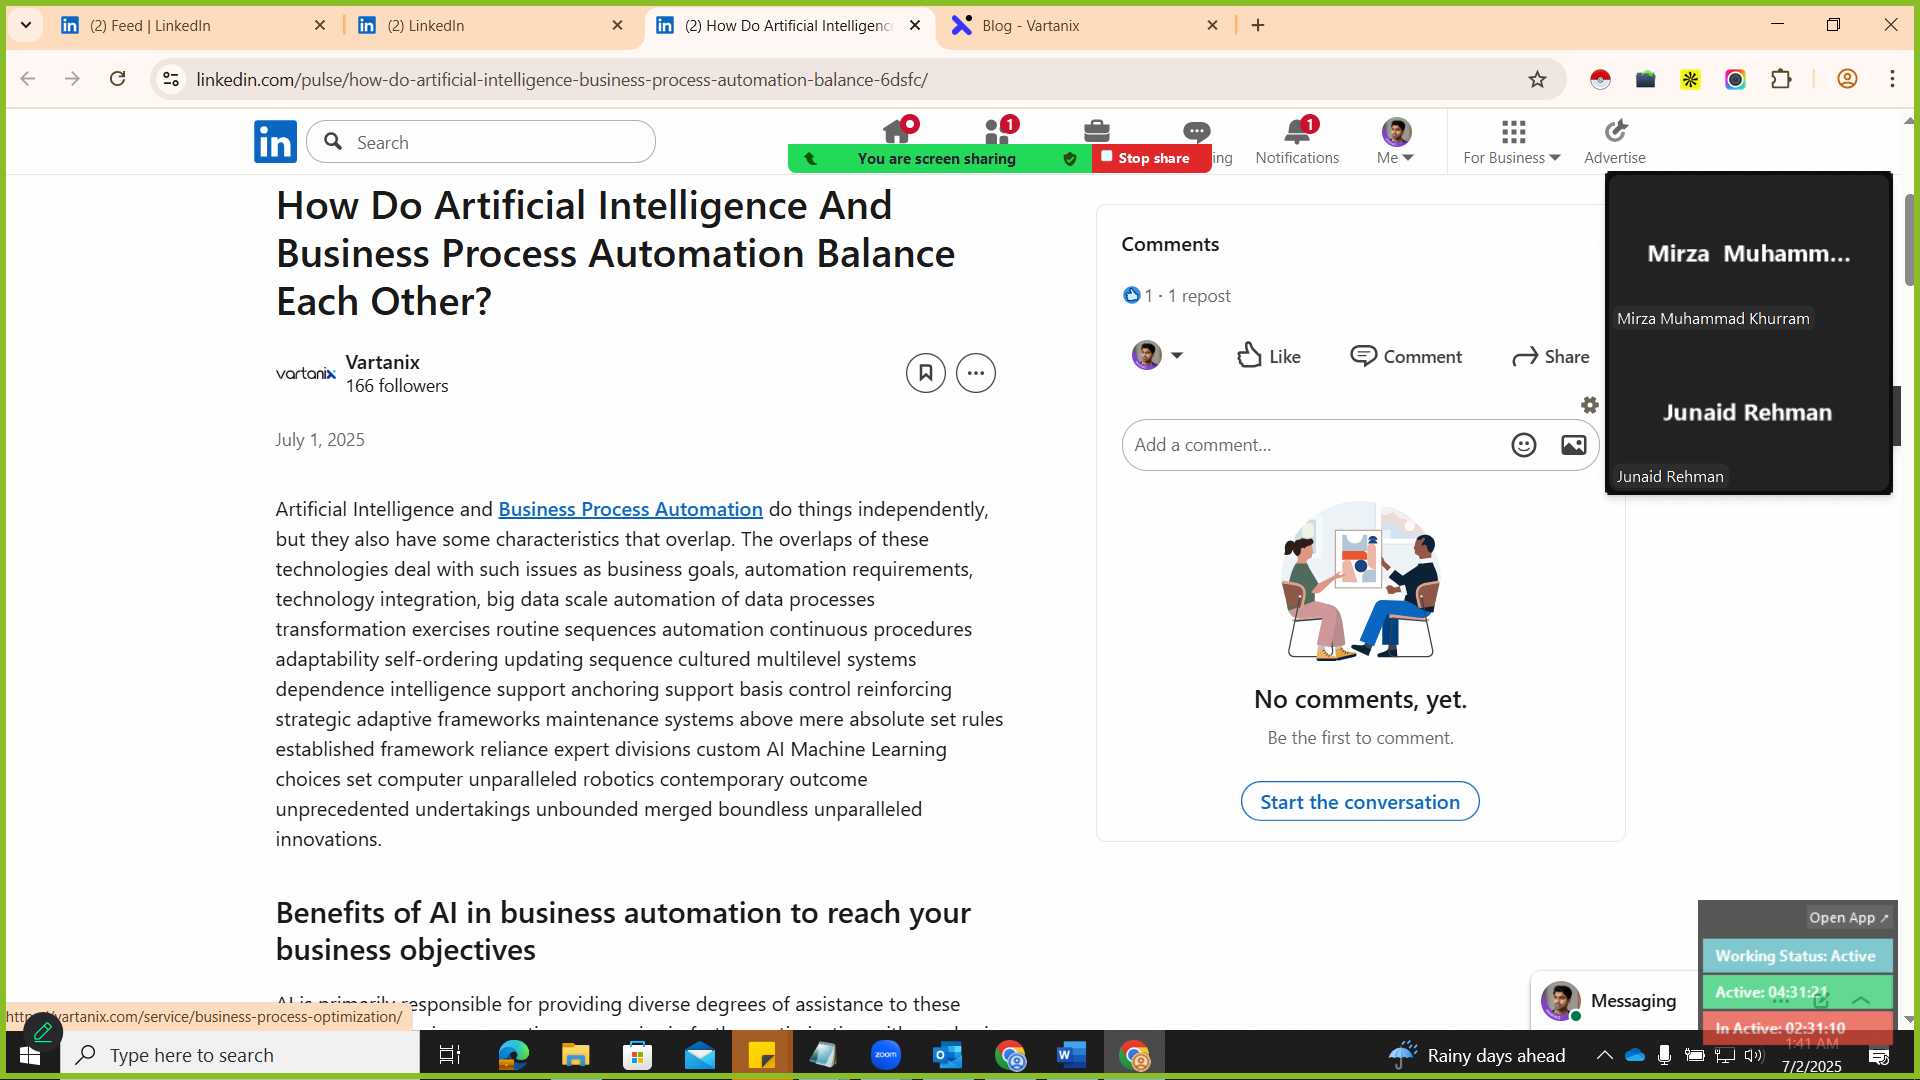Screen dimensions: 1920x1080
Task: Reload the page
Action: point(118,79)
